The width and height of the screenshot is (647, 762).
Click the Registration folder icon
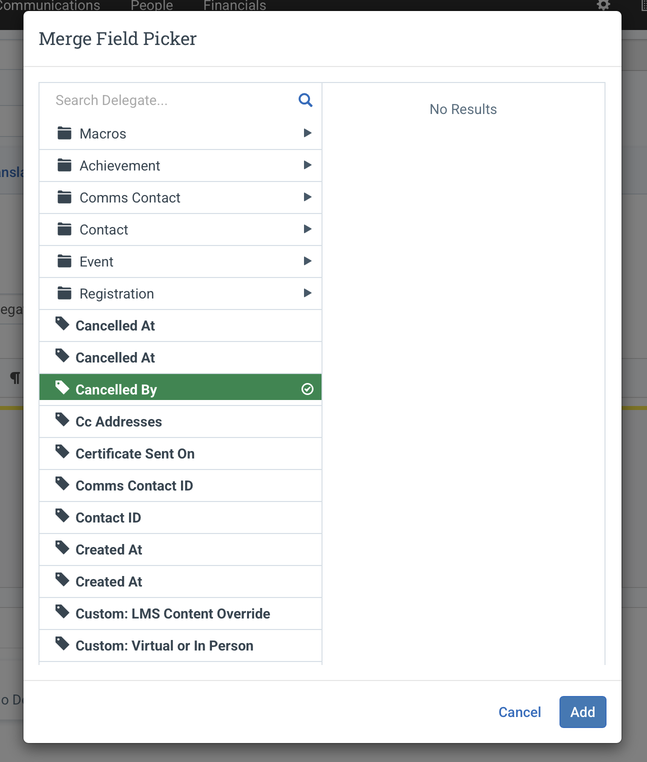click(x=64, y=293)
